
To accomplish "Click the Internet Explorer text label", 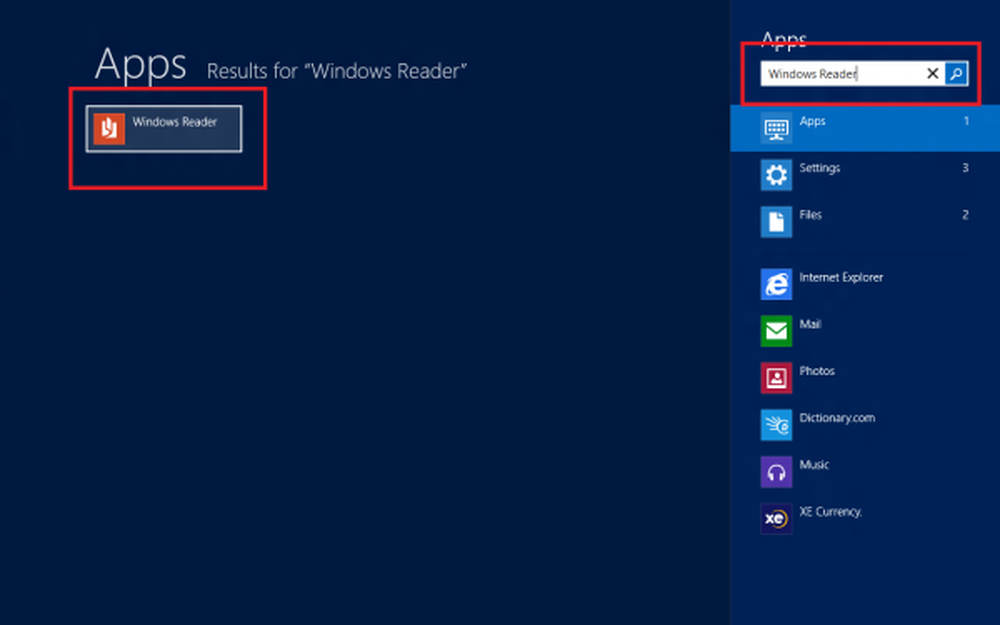I will 841,277.
